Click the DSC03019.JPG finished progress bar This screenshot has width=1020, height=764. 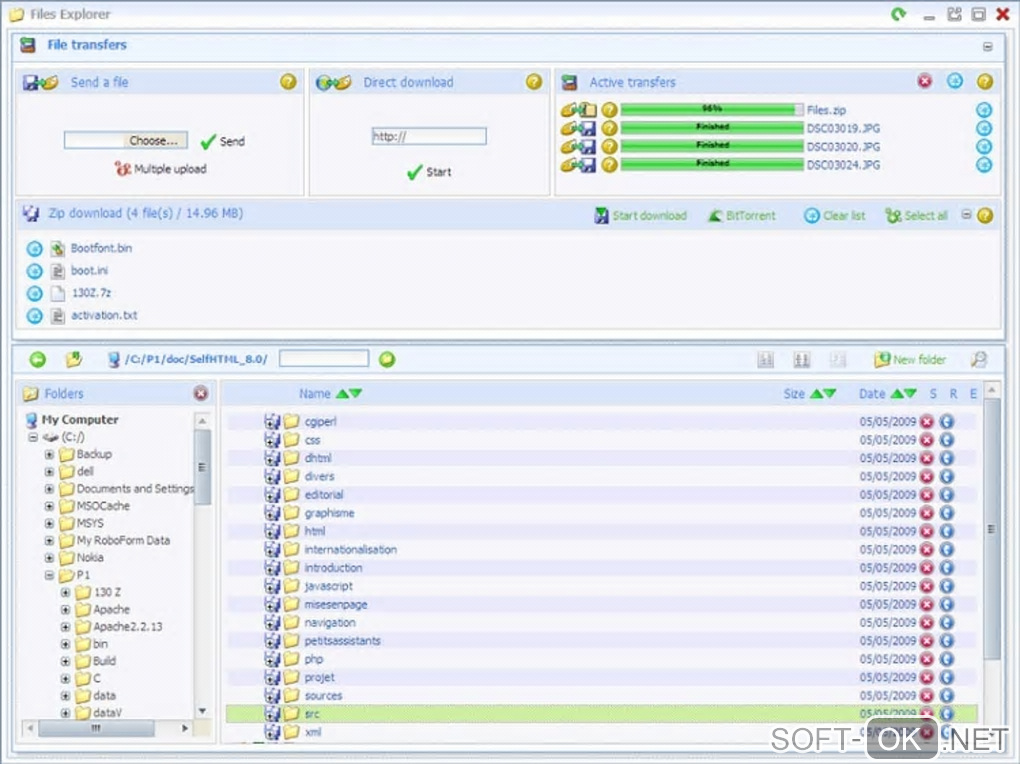(712, 128)
